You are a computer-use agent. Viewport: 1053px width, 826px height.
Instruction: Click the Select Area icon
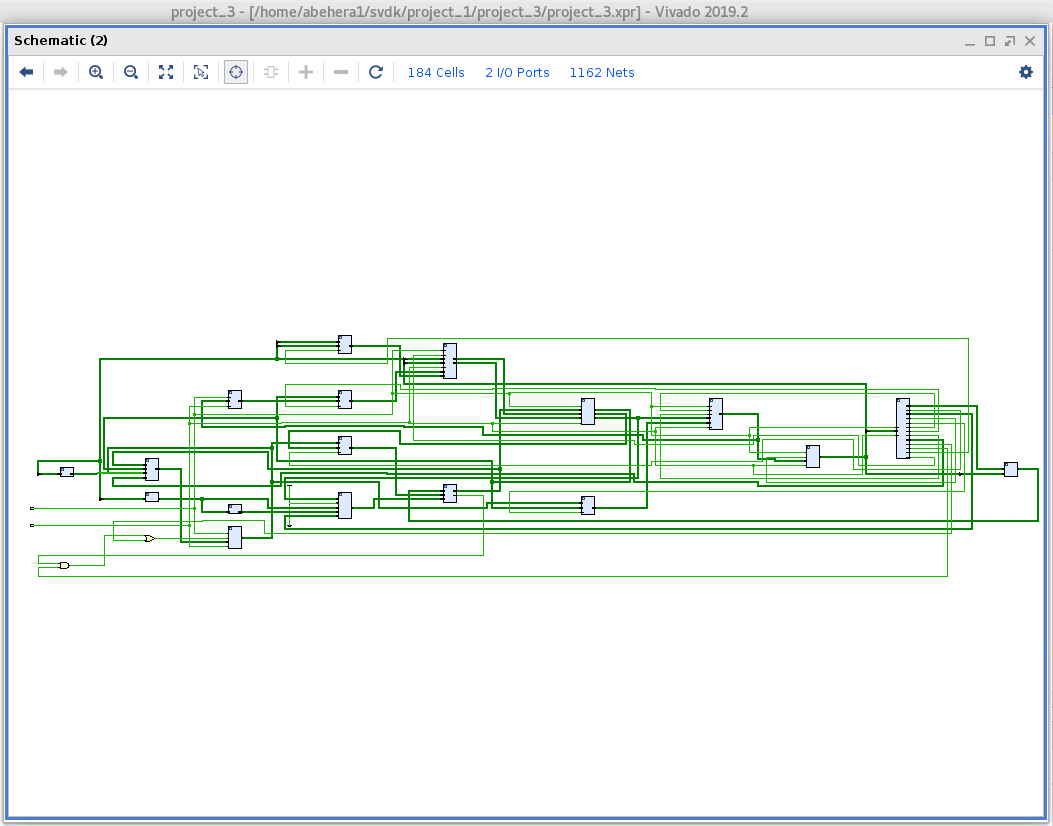point(201,72)
